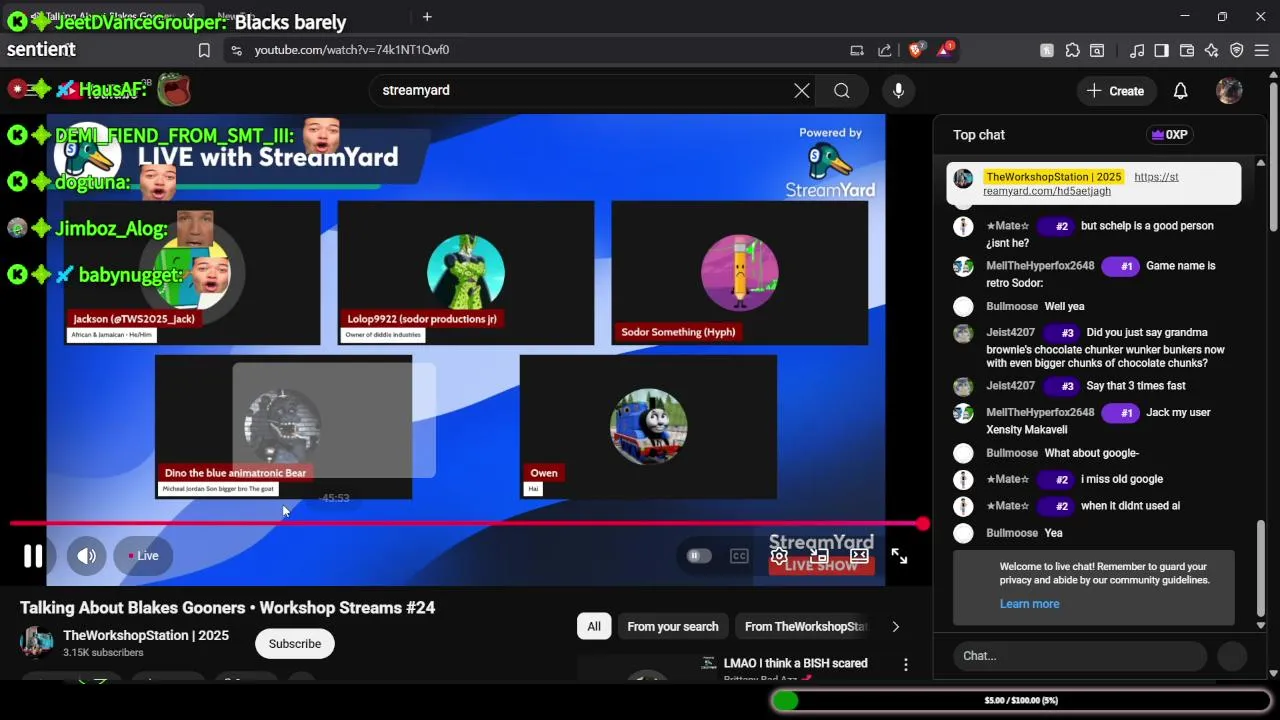Expand the Top chat dropdown

979,135
